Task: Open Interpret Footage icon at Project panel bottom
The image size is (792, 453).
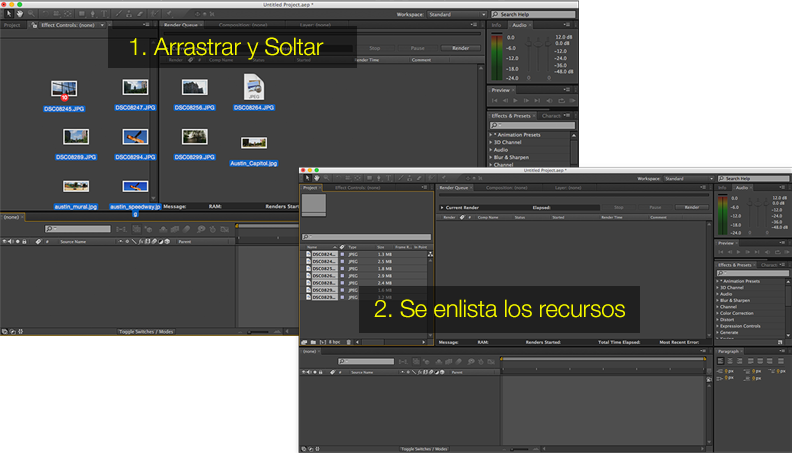Action: pos(305,342)
